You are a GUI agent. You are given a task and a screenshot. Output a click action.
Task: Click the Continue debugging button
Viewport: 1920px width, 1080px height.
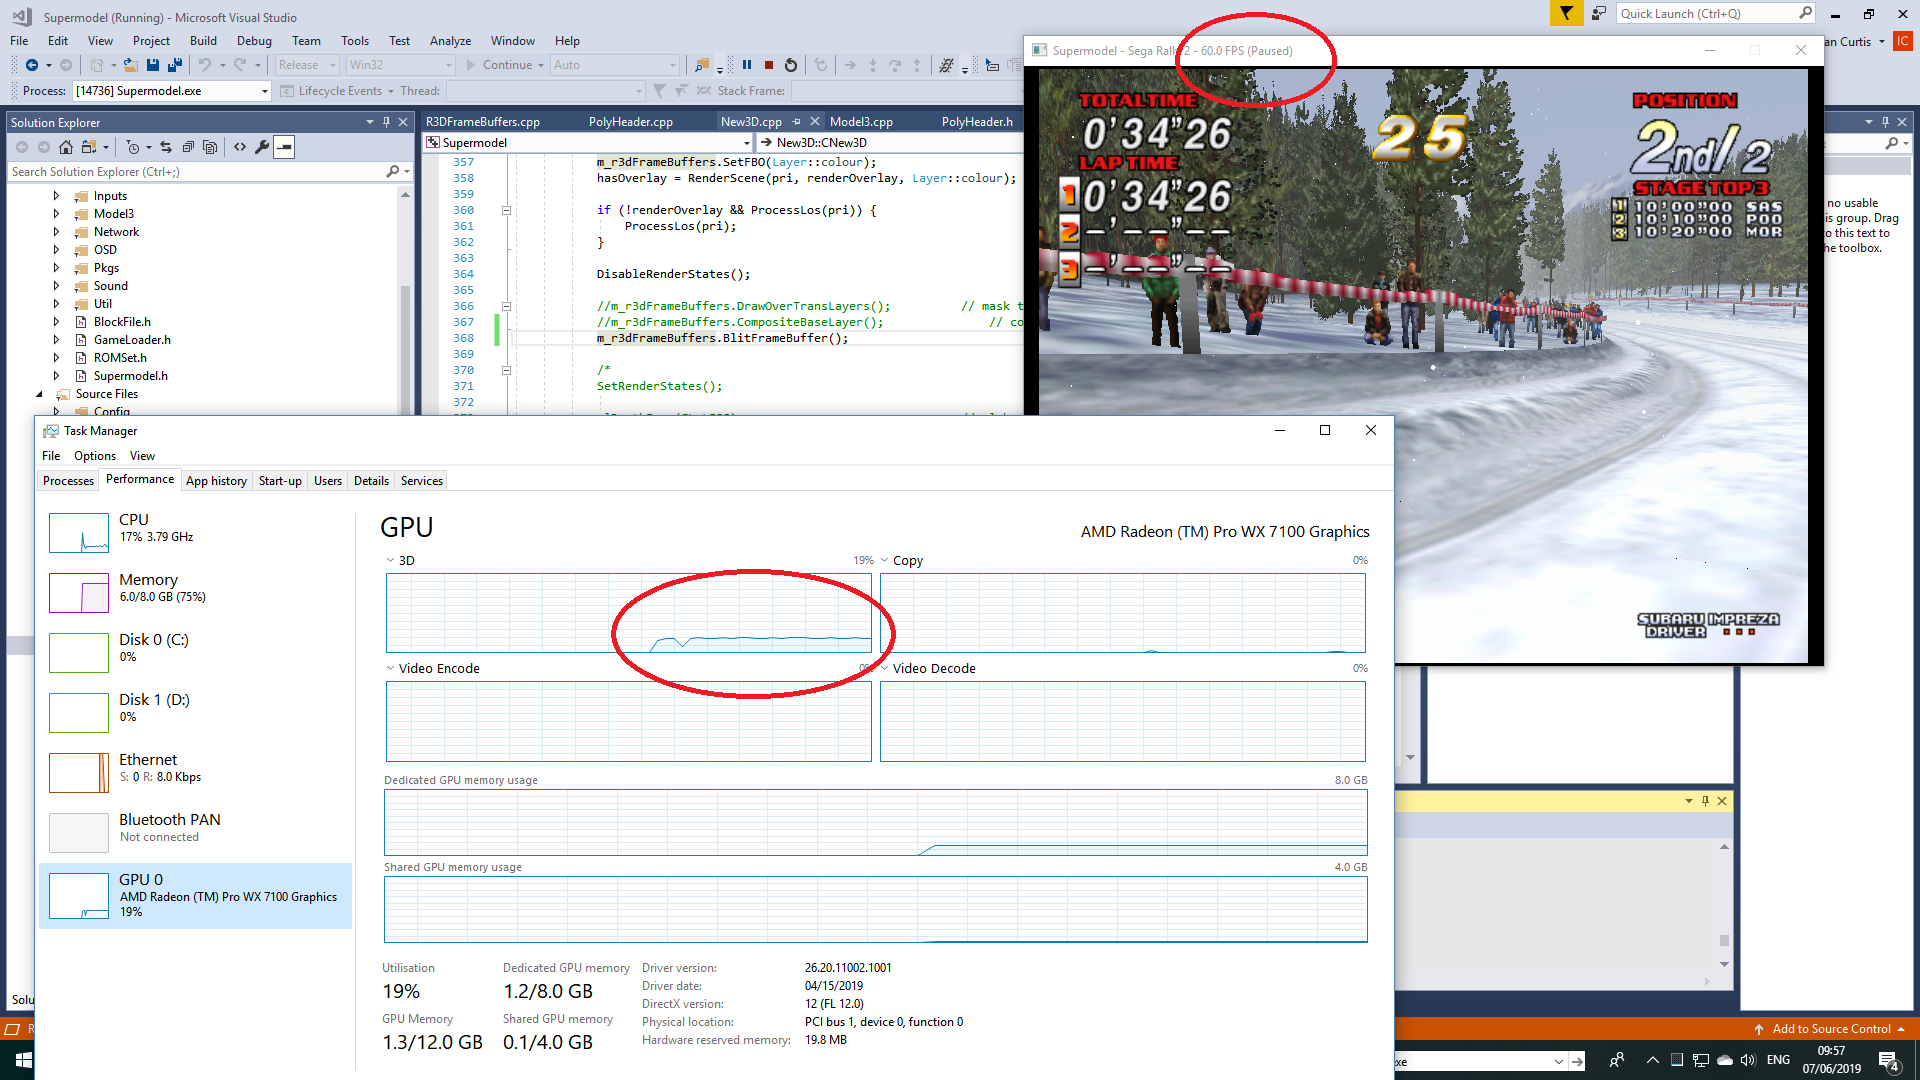click(x=504, y=65)
